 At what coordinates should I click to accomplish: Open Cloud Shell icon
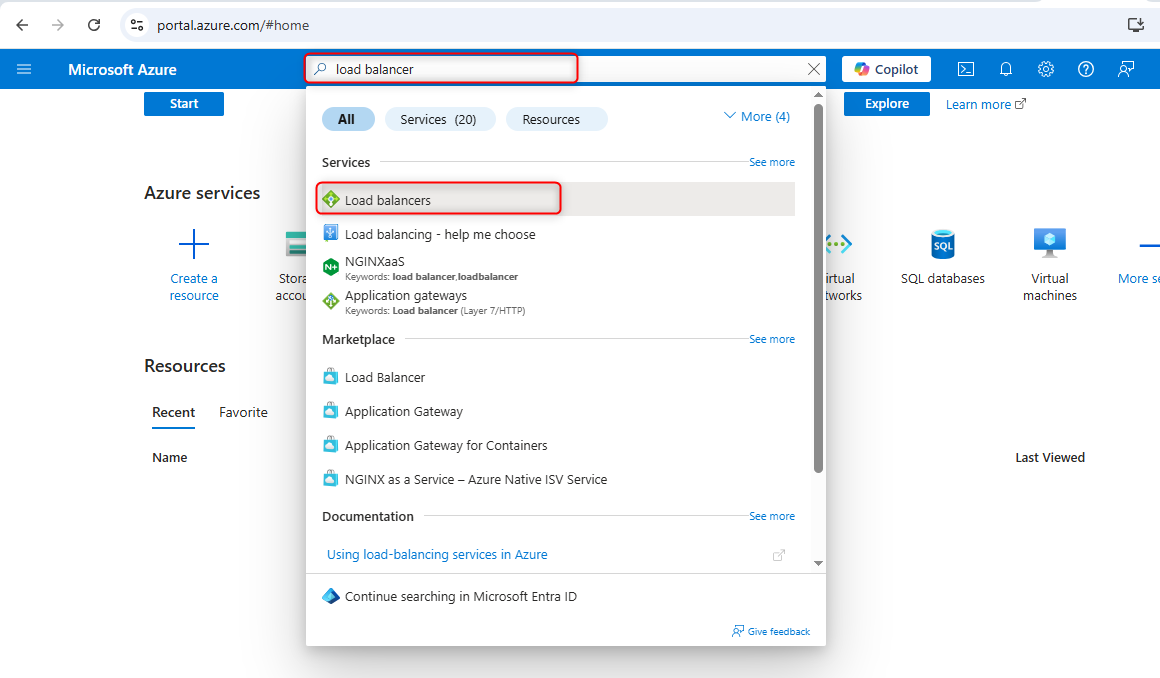tap(965, 69)
